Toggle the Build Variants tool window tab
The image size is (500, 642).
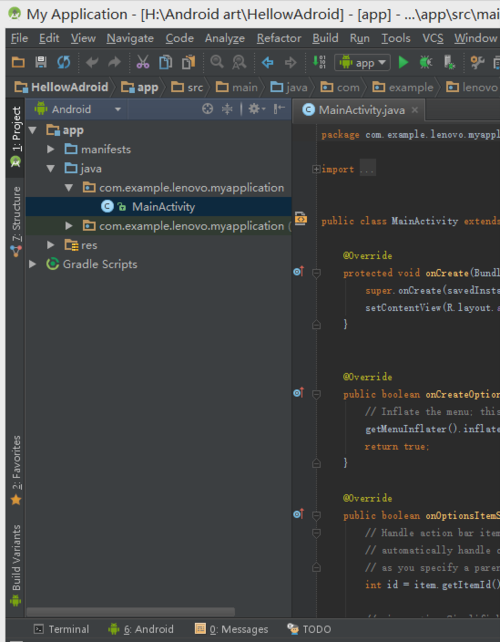point(16,565)
